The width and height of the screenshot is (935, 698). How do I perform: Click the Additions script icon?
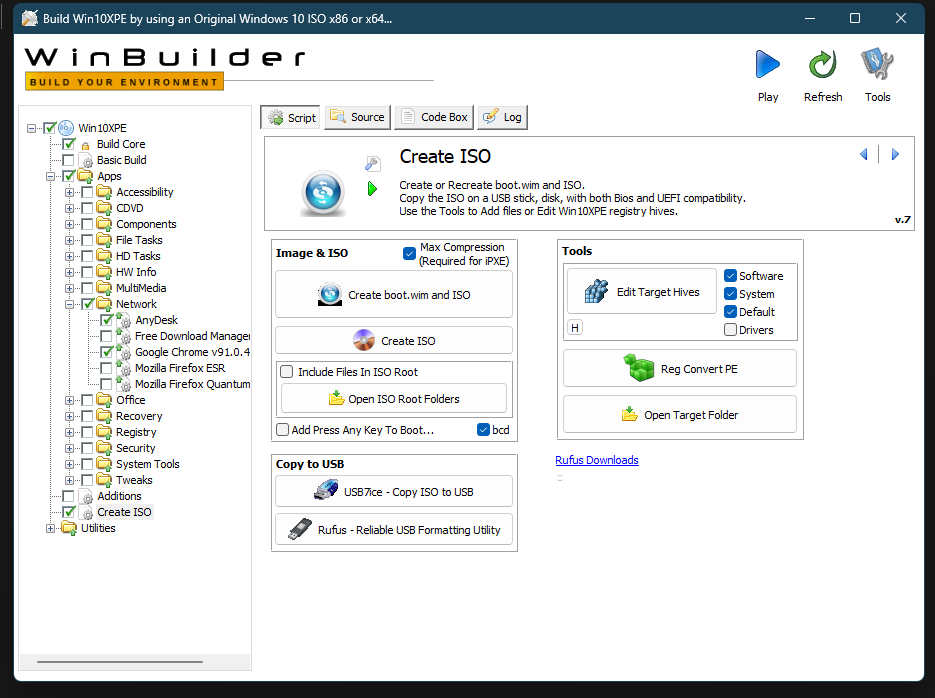[87, 497]
